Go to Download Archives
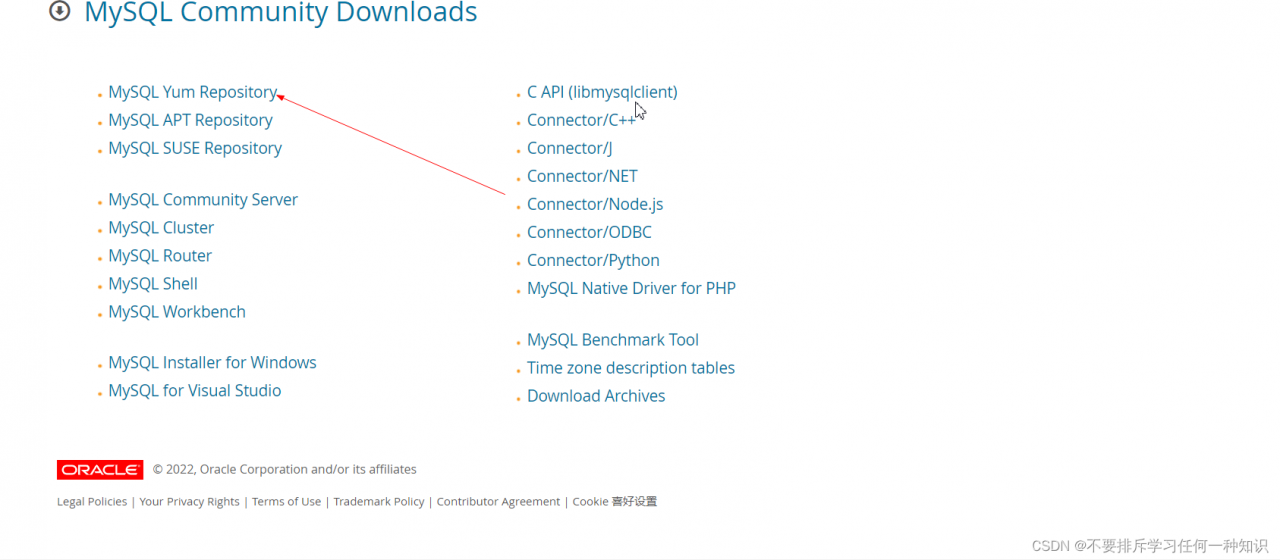The width and height of the screenshot is (1280, 560). pyautogui.click(x=596, y=396)
